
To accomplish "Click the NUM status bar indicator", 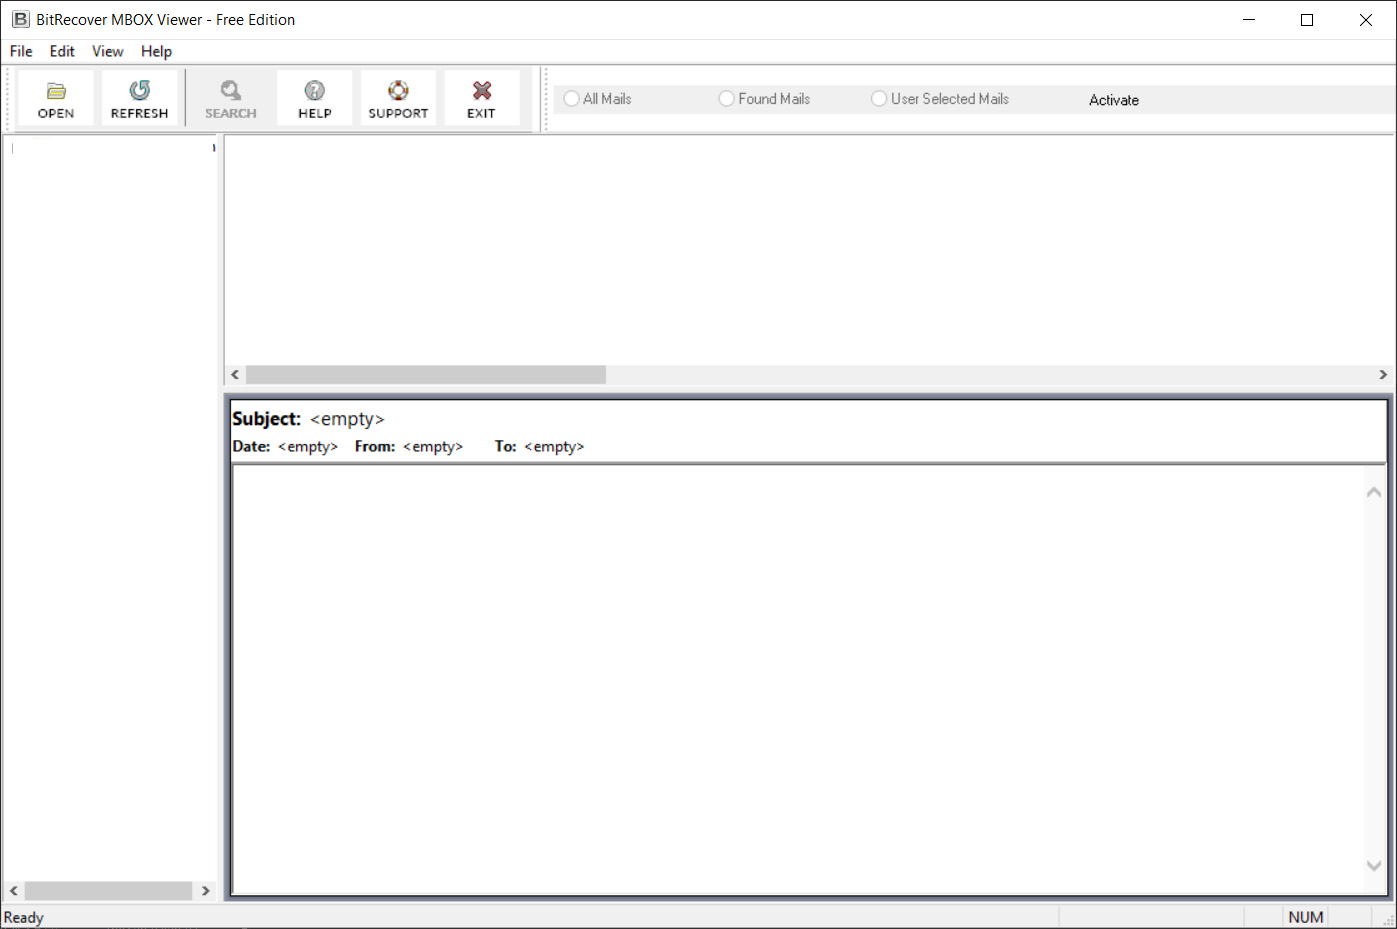I will [x=1306, y=918].
